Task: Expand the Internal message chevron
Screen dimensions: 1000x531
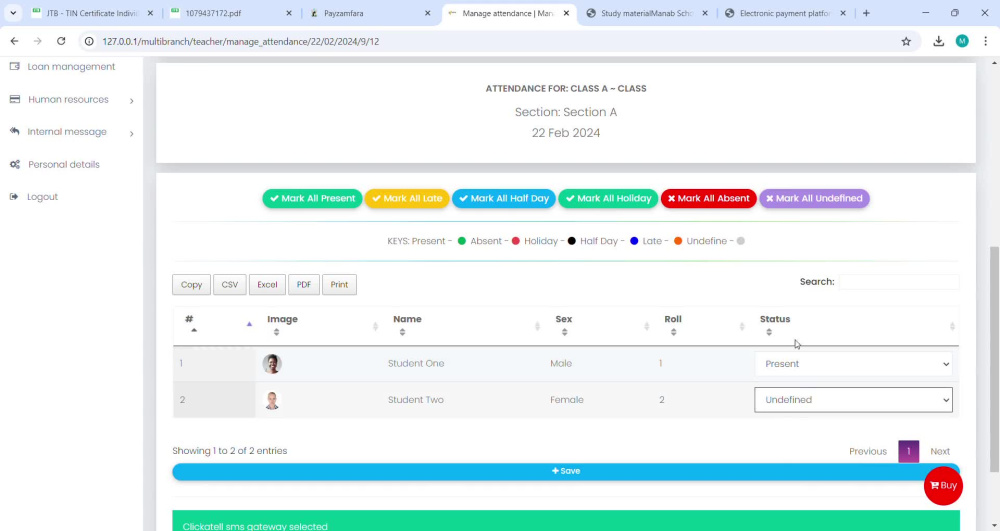Action: (x=131, y=133)
